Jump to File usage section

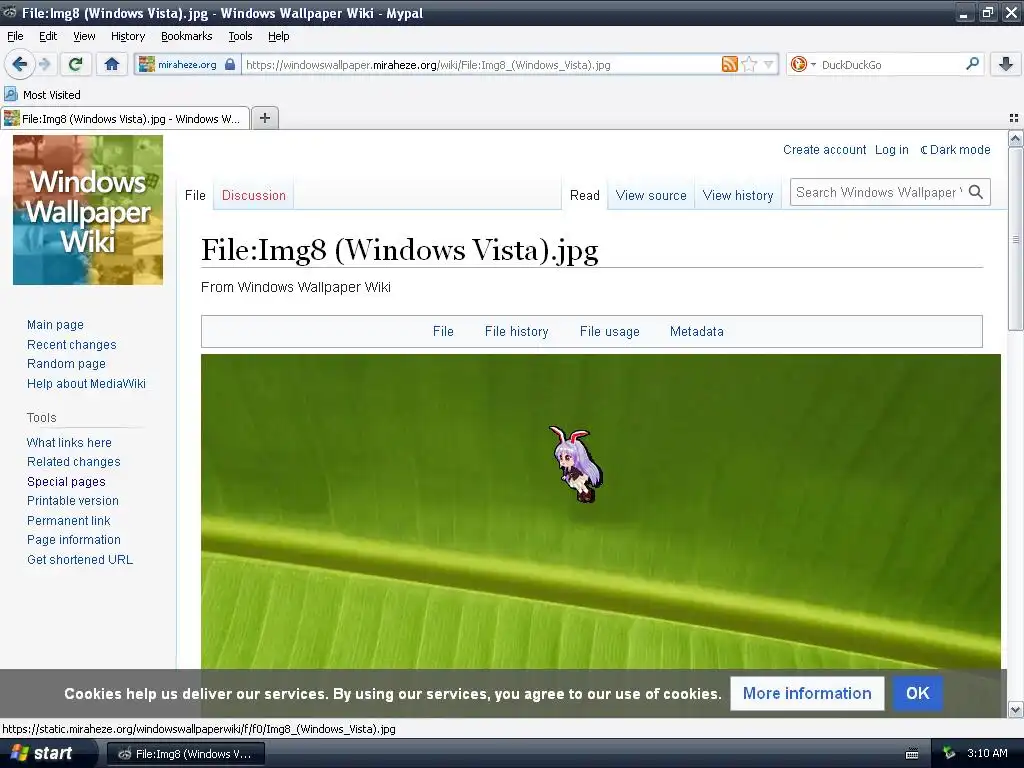(x=609, y=331)
